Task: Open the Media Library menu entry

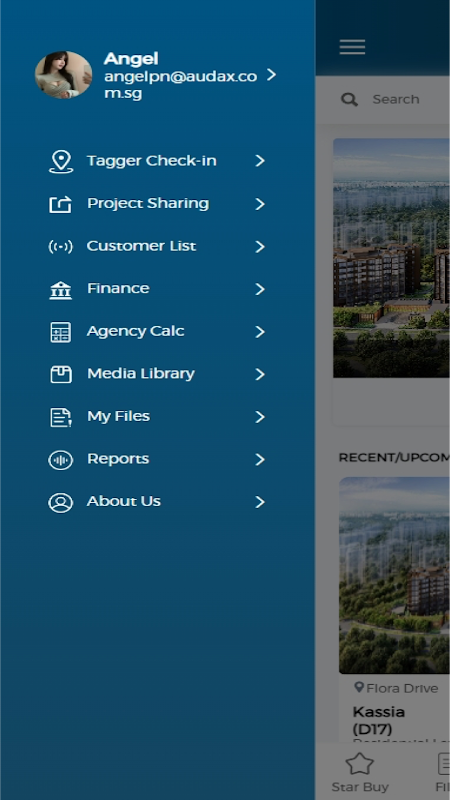Action: tap(157, 374)
